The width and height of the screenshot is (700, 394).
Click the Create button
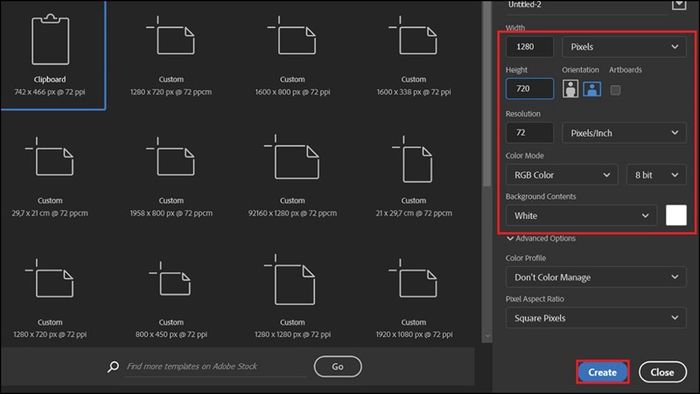[602, 372]
